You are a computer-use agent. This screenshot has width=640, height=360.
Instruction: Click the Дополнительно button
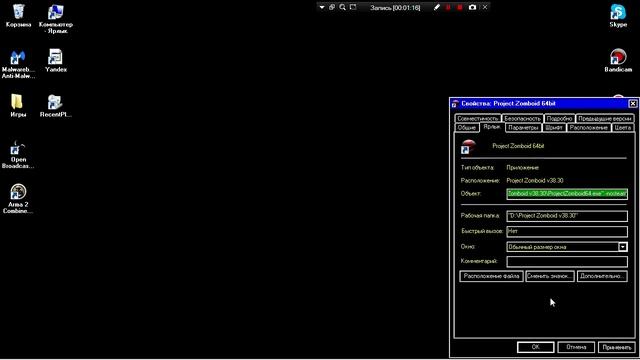602,276
